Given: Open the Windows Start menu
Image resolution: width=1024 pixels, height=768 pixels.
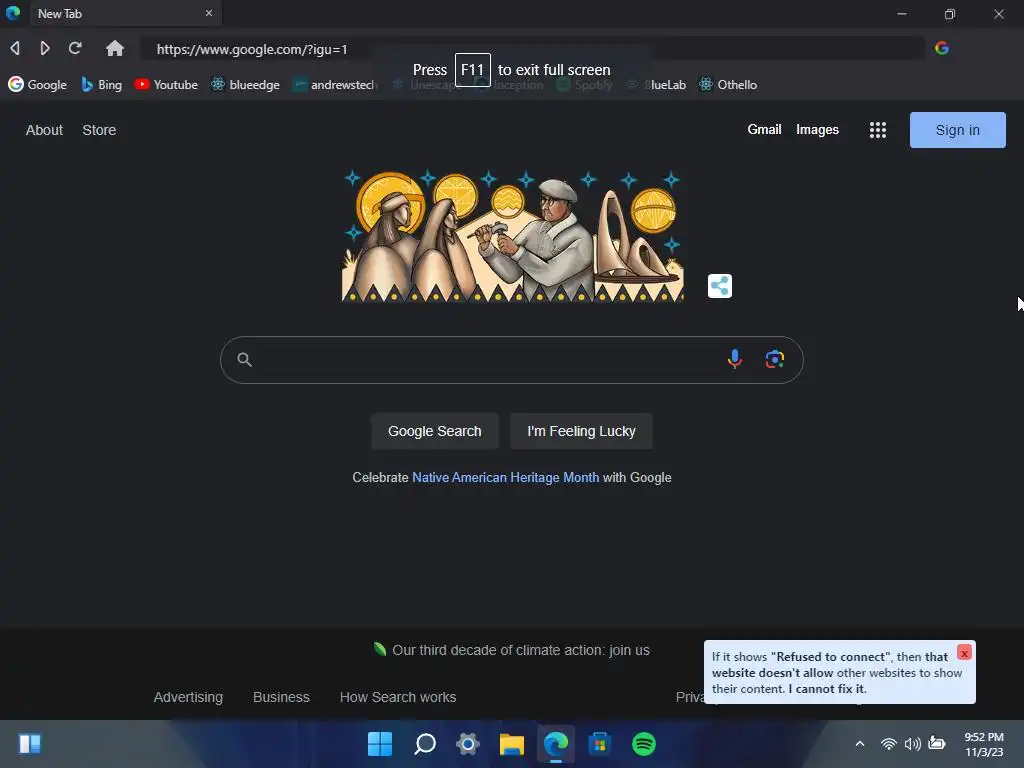Looking at the screenshot, I should click(380, 744).
